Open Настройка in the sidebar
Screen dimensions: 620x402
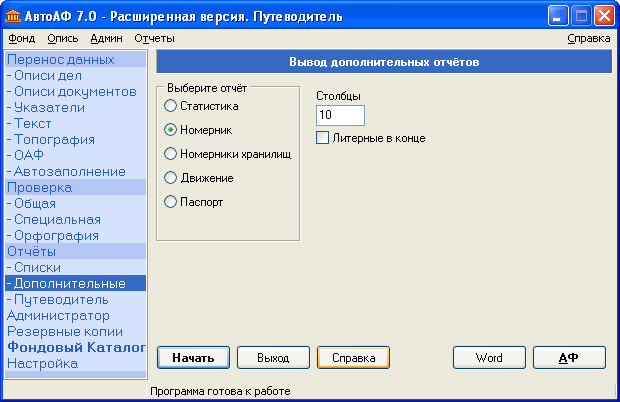[x=76, y=363]
